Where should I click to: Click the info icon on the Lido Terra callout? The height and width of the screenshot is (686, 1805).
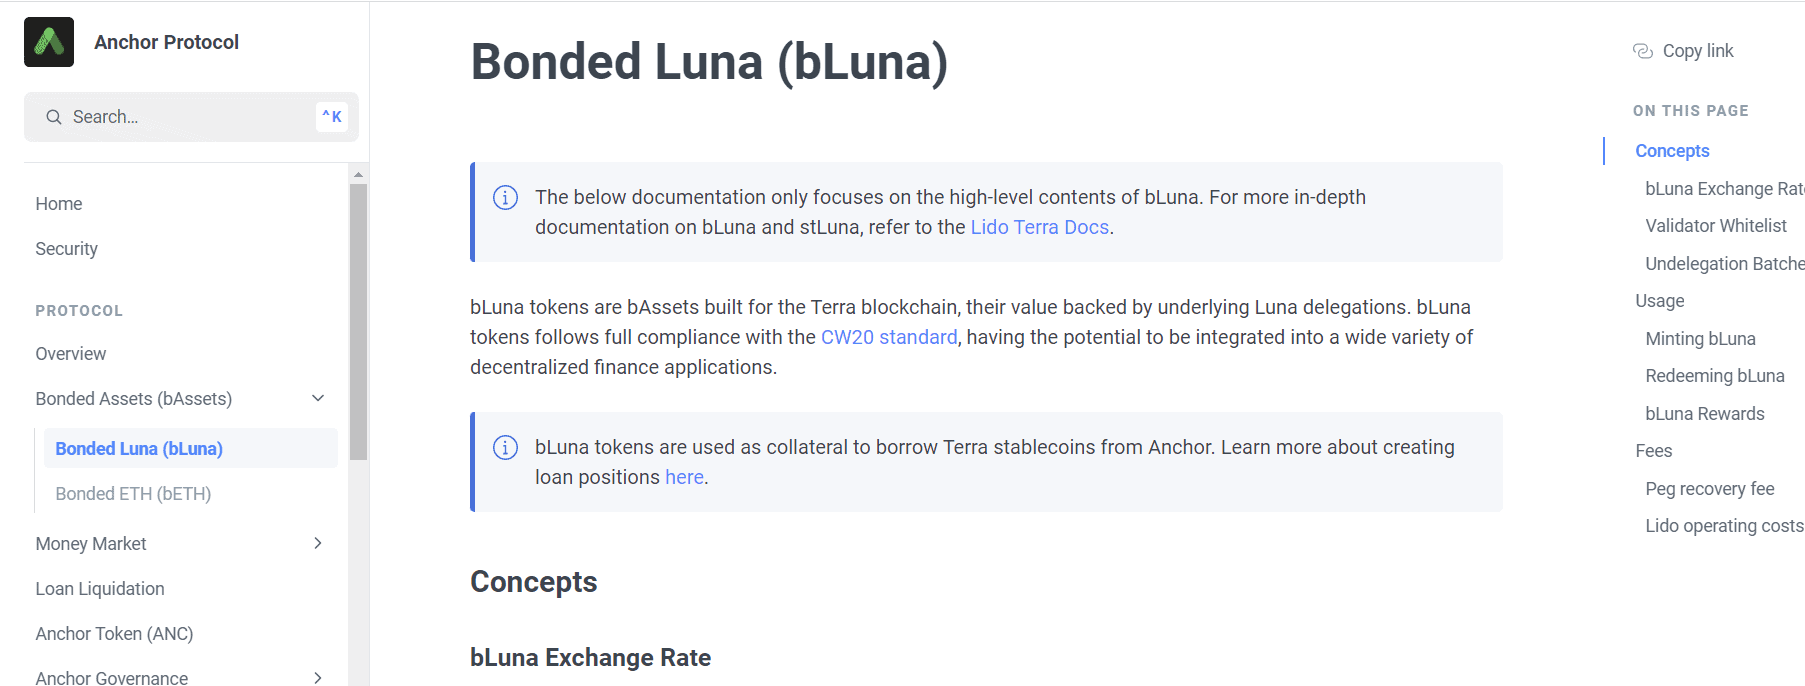coord(505,198)
